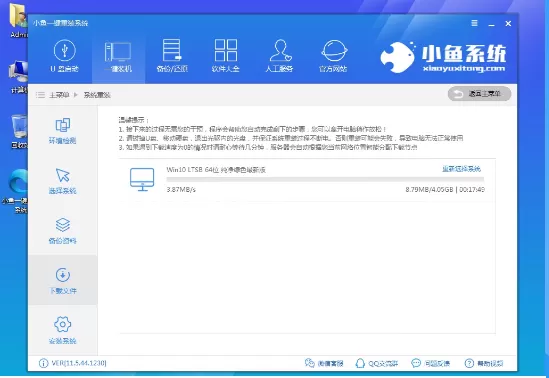Screen dimensions: 549x378
Task: Click the 主菜单 breadcrumb
Action: tap(59, 95)
